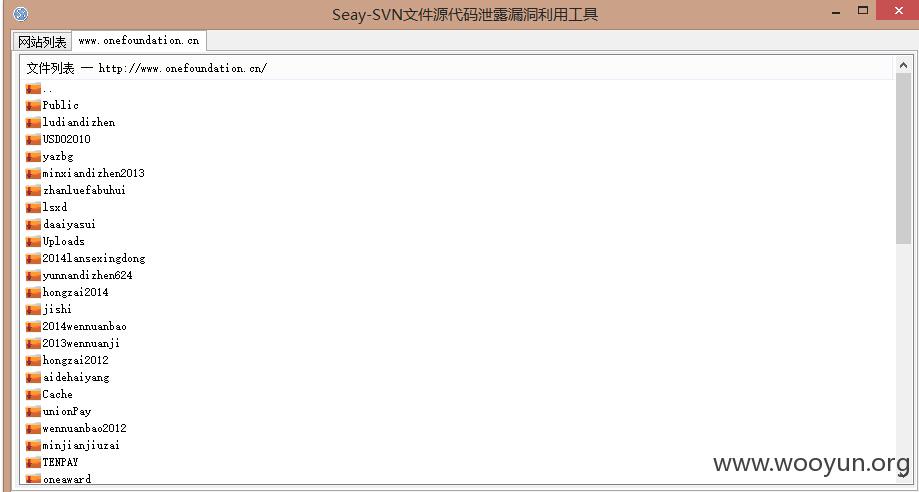Screen dimensions: 919x492
Task: Select the lsxd directory name
Action: click(x=55, y=207)
